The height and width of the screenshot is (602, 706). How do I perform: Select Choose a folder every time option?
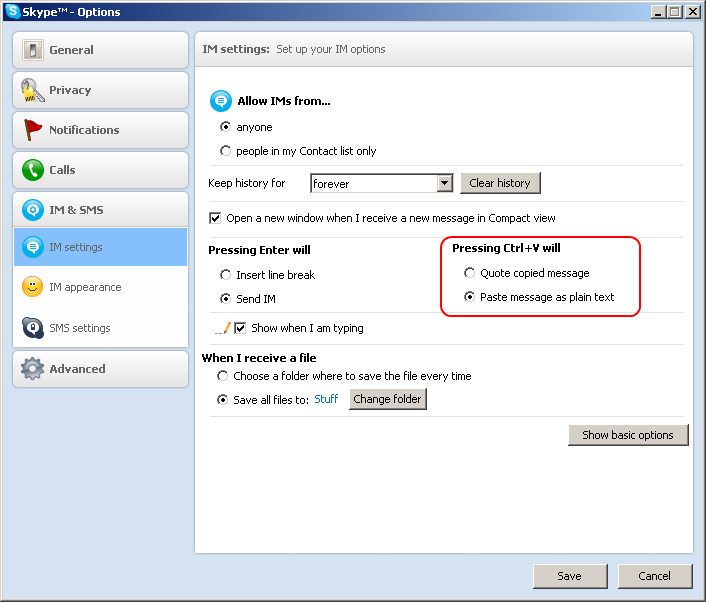click(x=222, y=376)
